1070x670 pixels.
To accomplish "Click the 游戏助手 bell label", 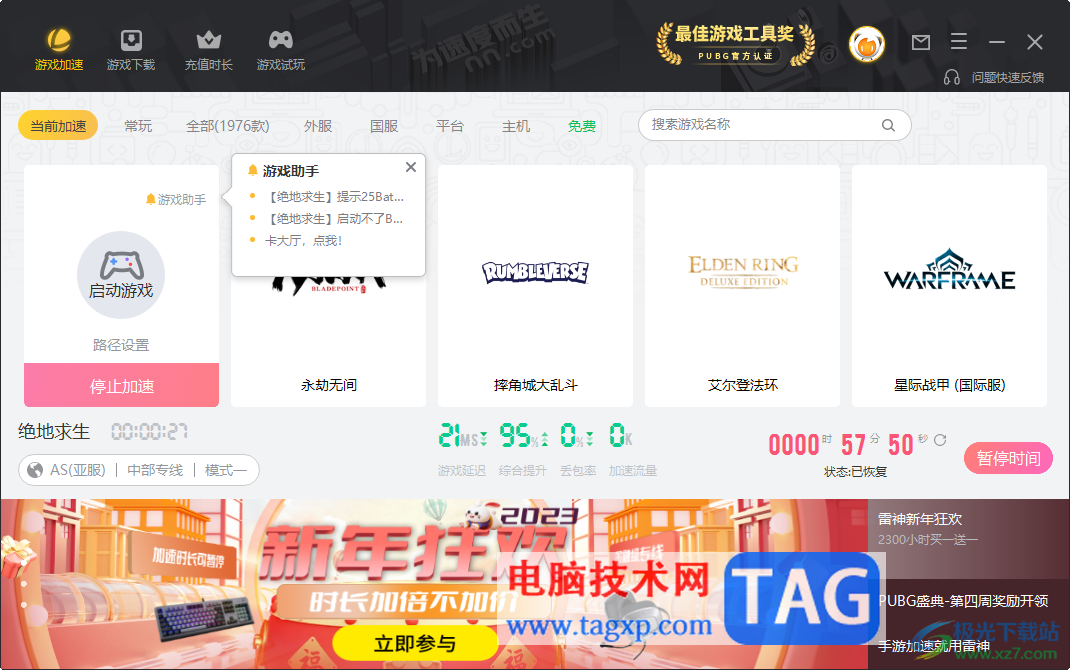I will tap(175, 199).
